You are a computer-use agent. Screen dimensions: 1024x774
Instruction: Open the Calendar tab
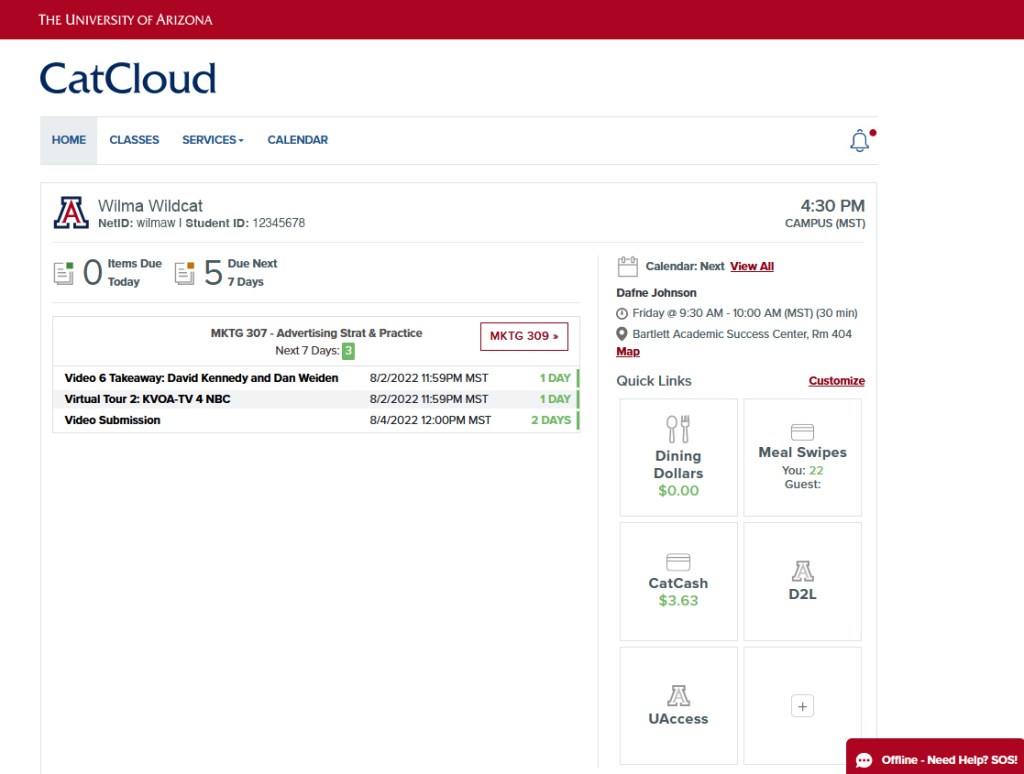click(x=297, y=140)
